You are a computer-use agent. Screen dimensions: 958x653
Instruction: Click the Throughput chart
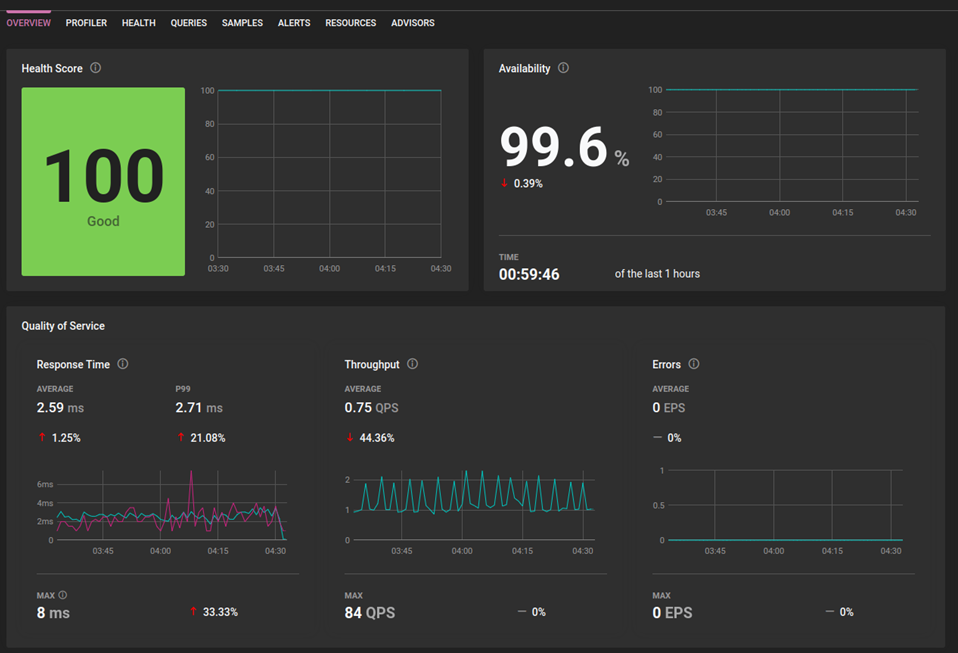point(469,512)
